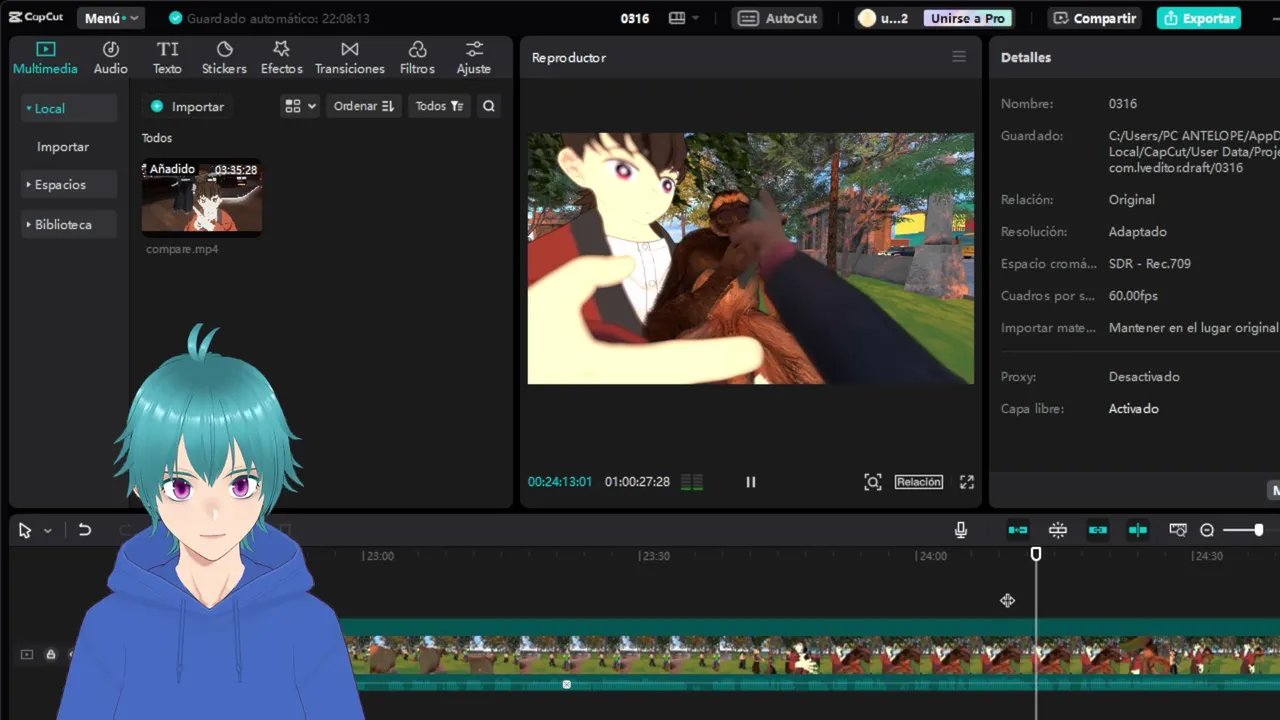Select the compare.mp4 thumbnail
Viewport: 1280px width, 720px height.
coord(201,197)
